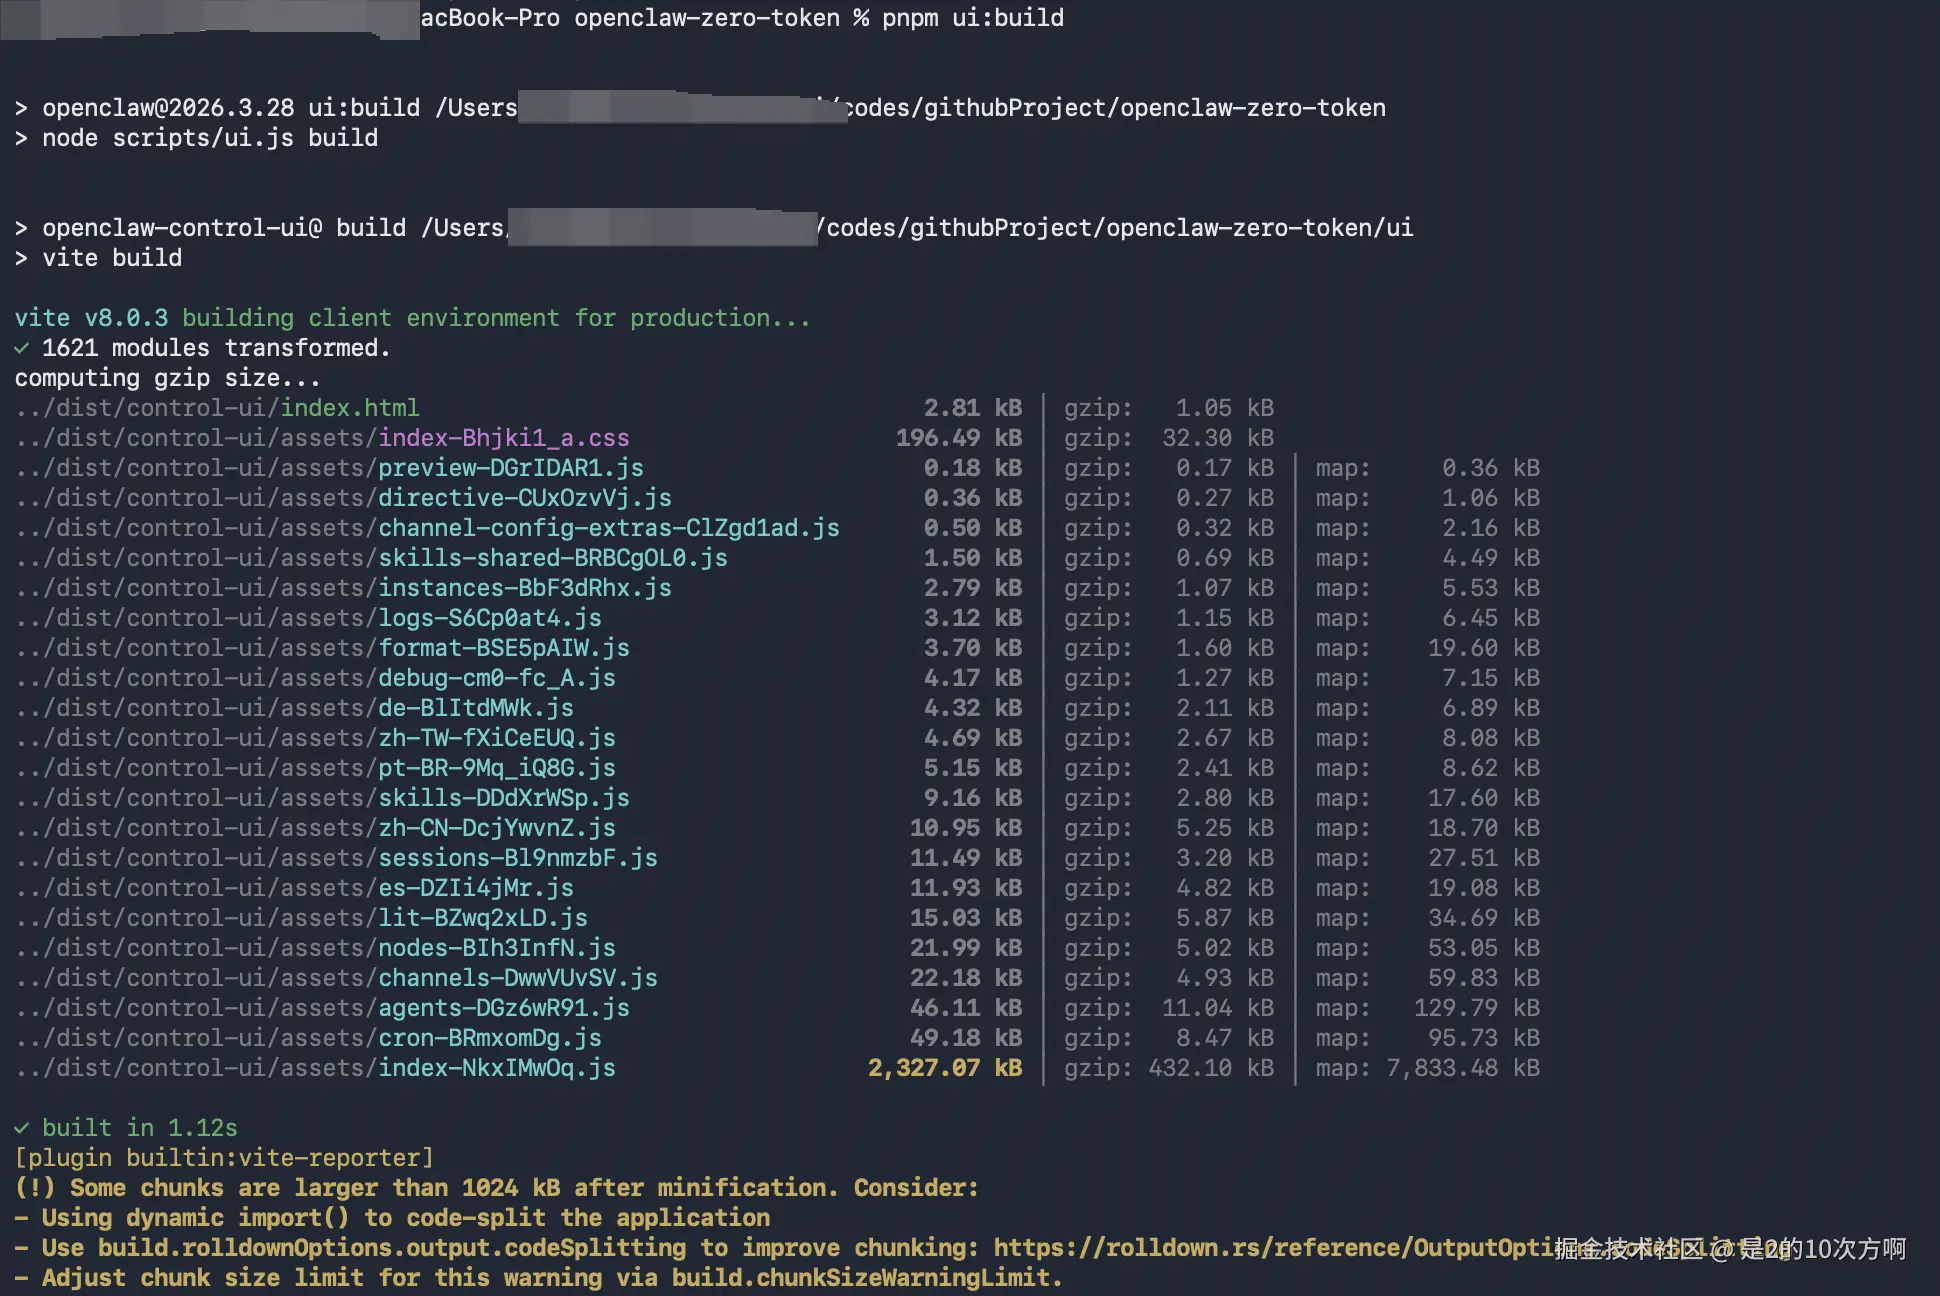Click file name sessions-Bl9nmzbF.js

(x=518, y=858)
